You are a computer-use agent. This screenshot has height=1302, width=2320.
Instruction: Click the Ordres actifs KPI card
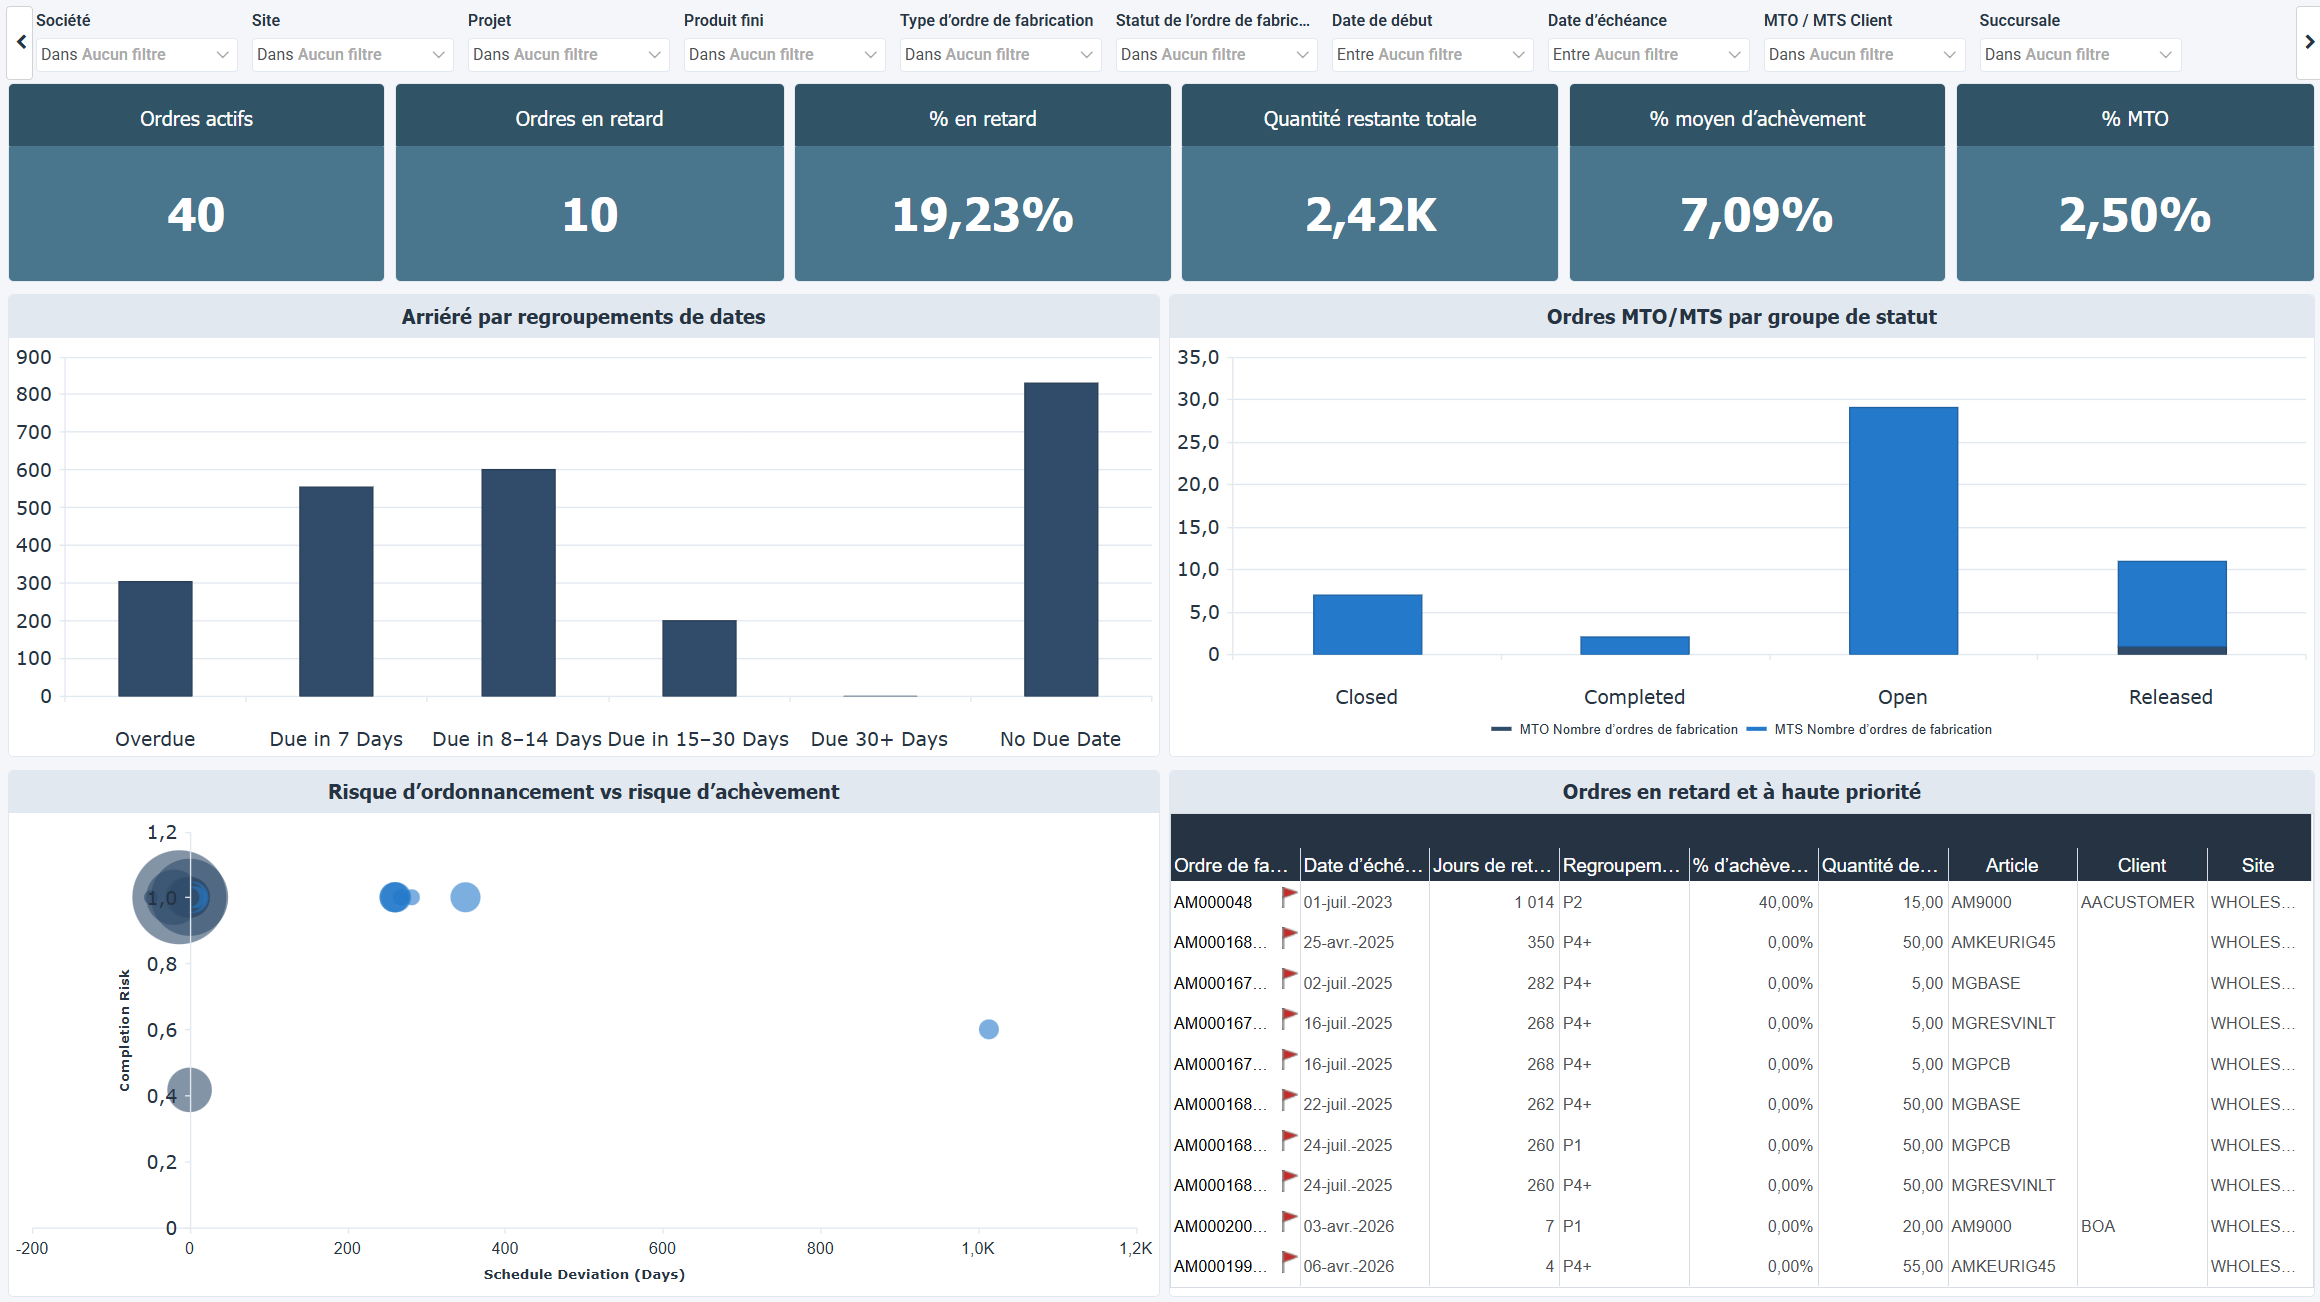196,183
